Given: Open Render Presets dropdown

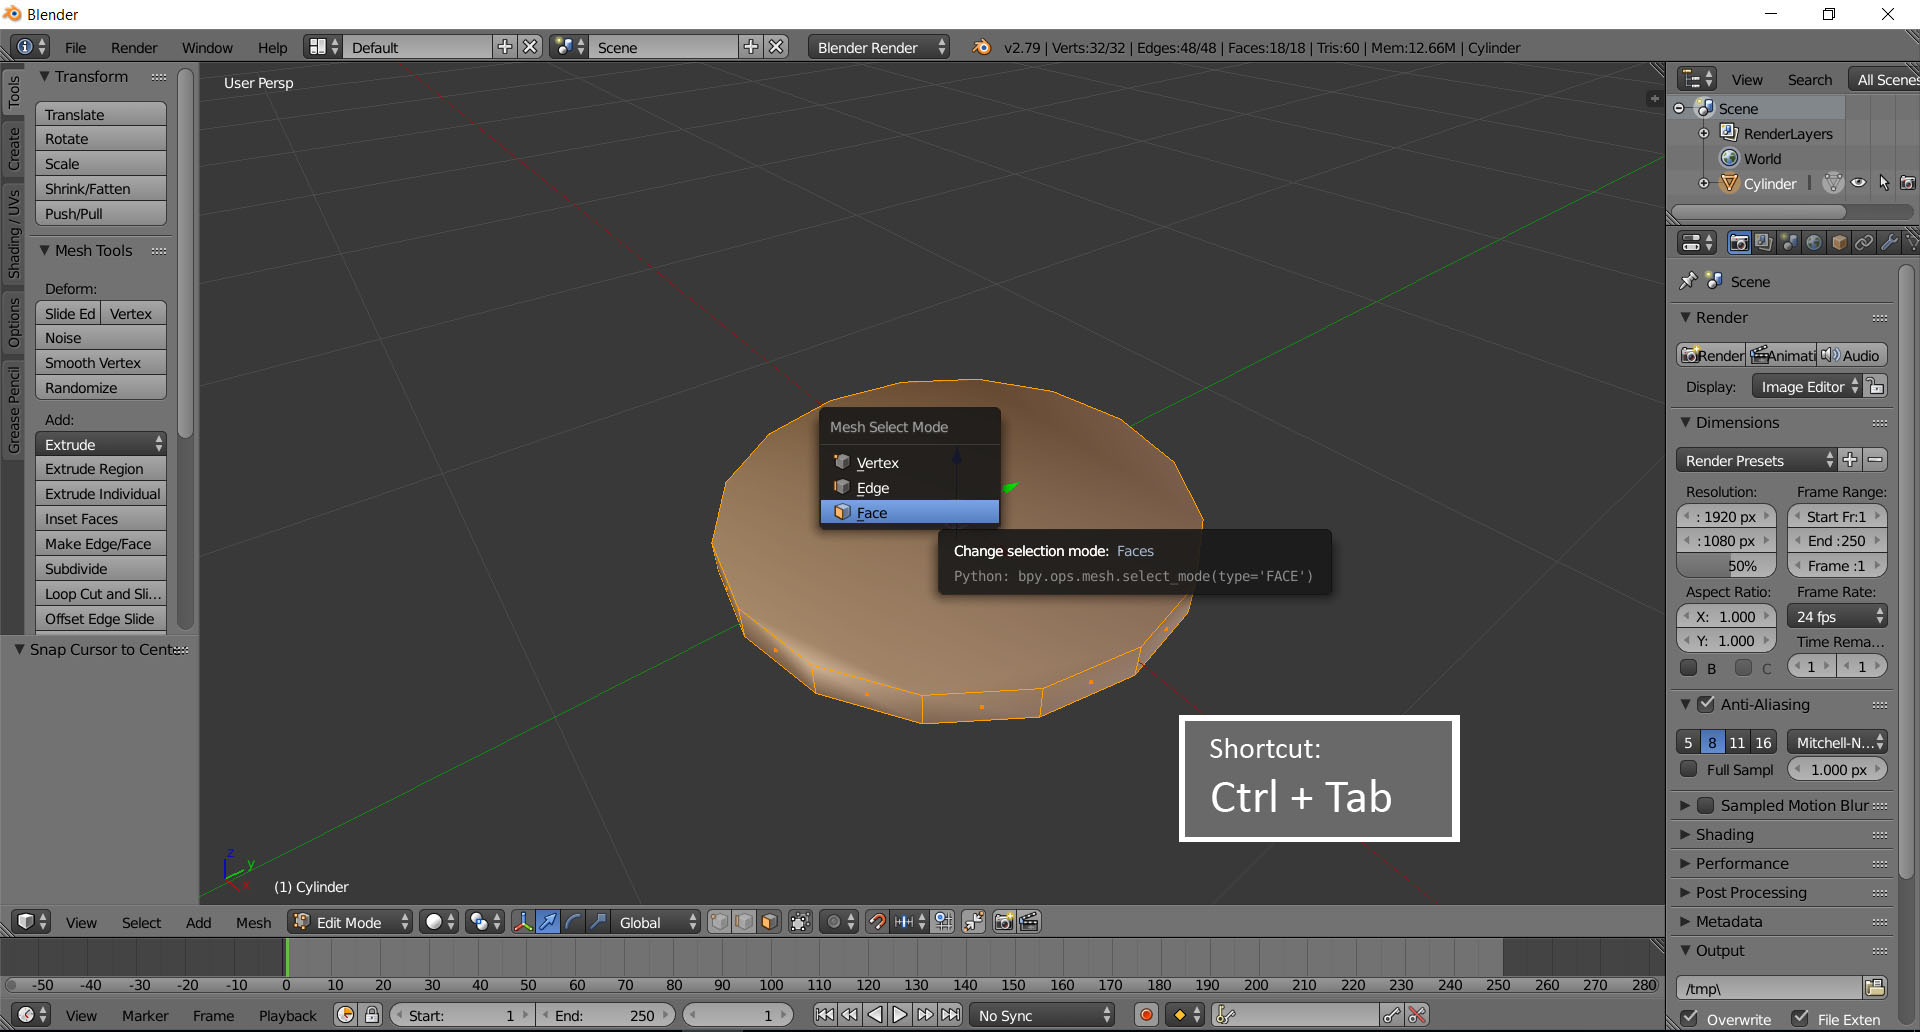Looking at the screenshot, I should tap(1756, 460).
